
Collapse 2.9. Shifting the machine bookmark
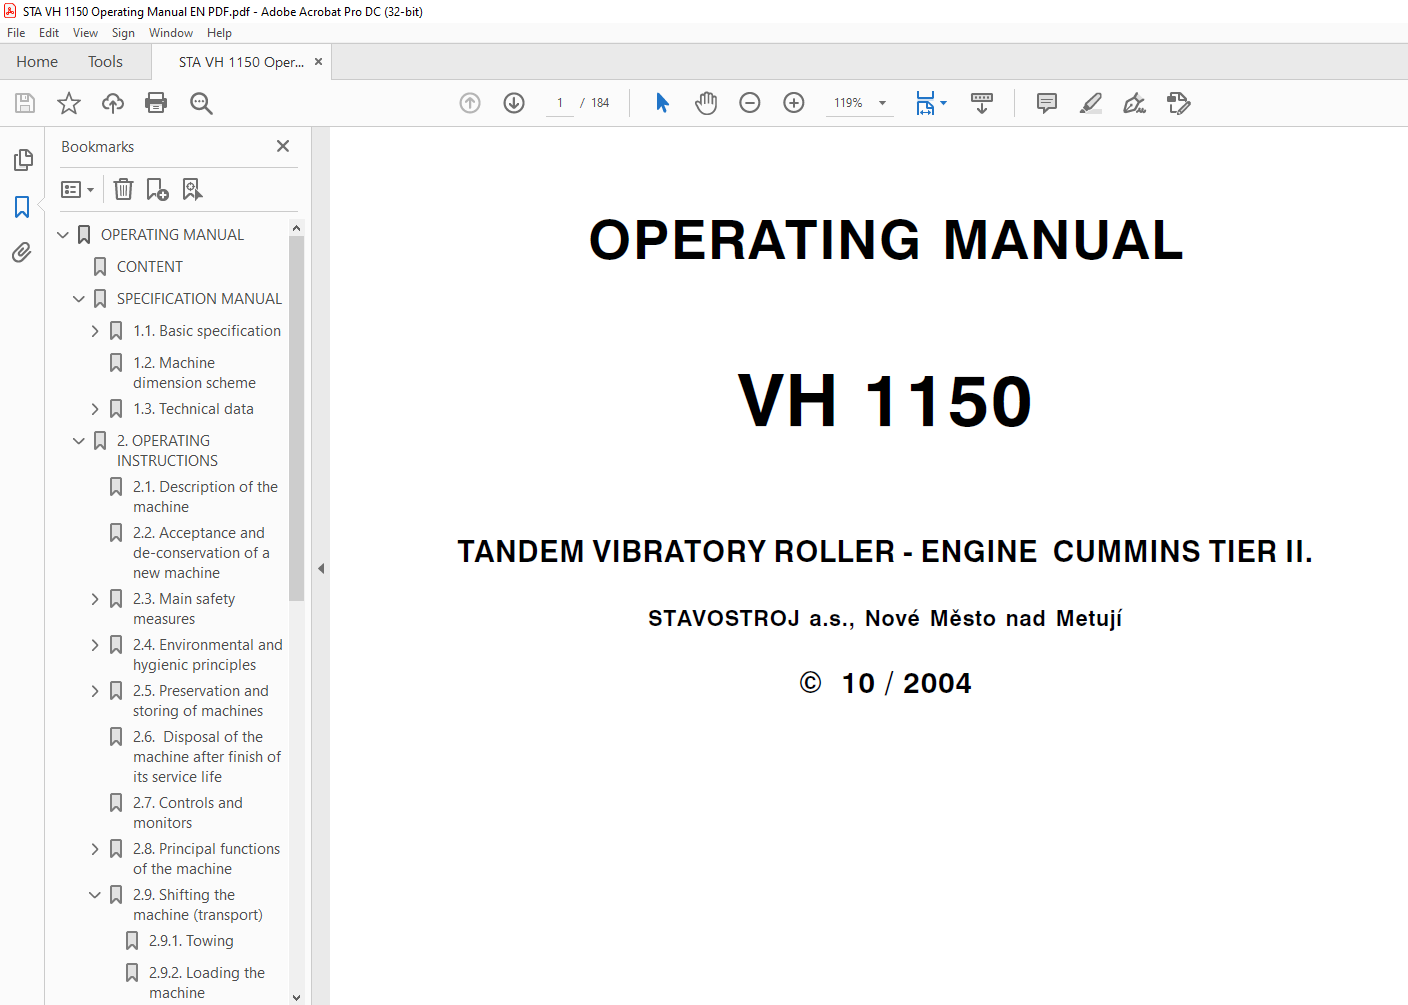coord(95,895)
